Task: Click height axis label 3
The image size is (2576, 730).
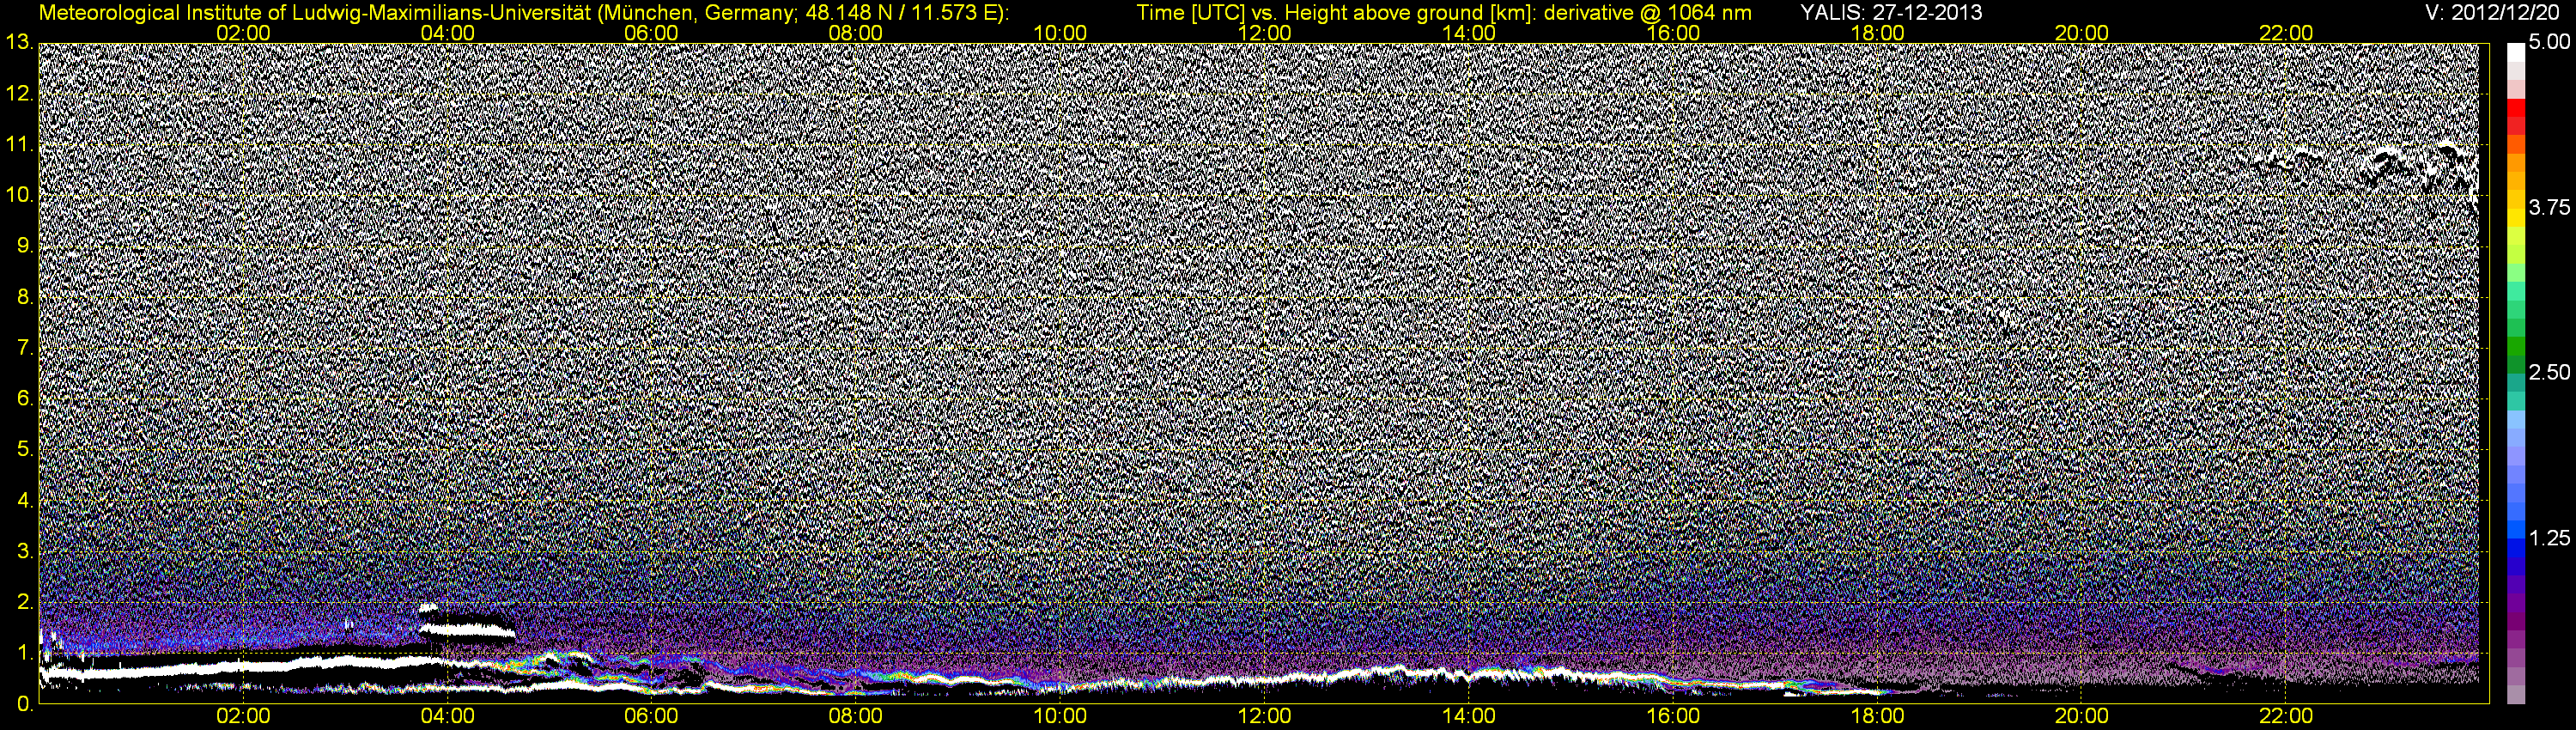Action: (x=25, y=551)
